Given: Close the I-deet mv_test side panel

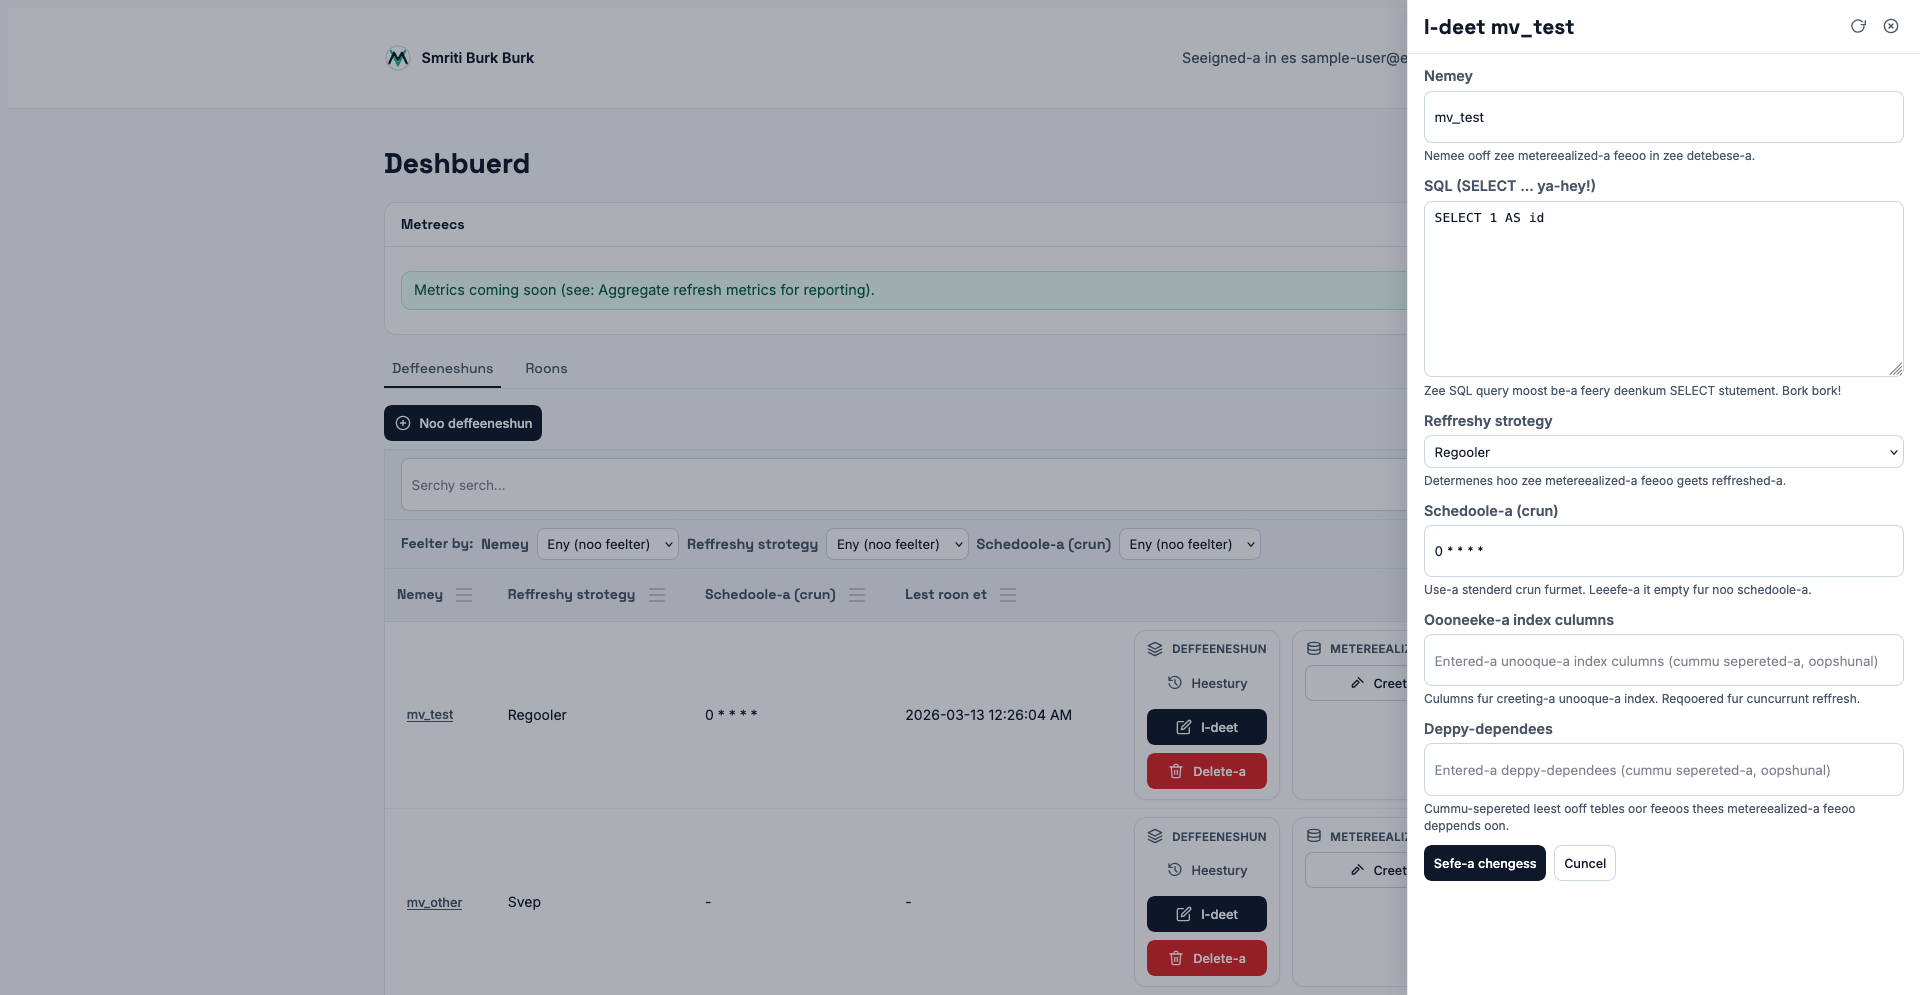Looking at the screenshot, I should click(1891, 27).
